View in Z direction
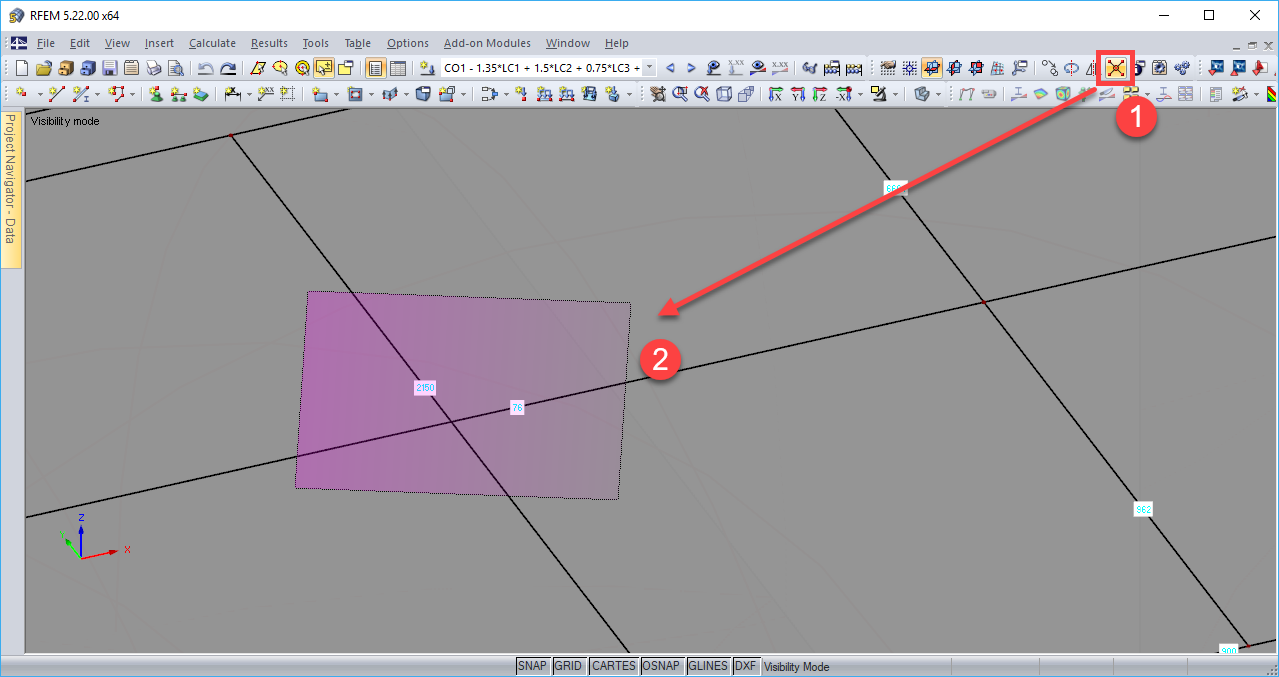 click(819, 94)
